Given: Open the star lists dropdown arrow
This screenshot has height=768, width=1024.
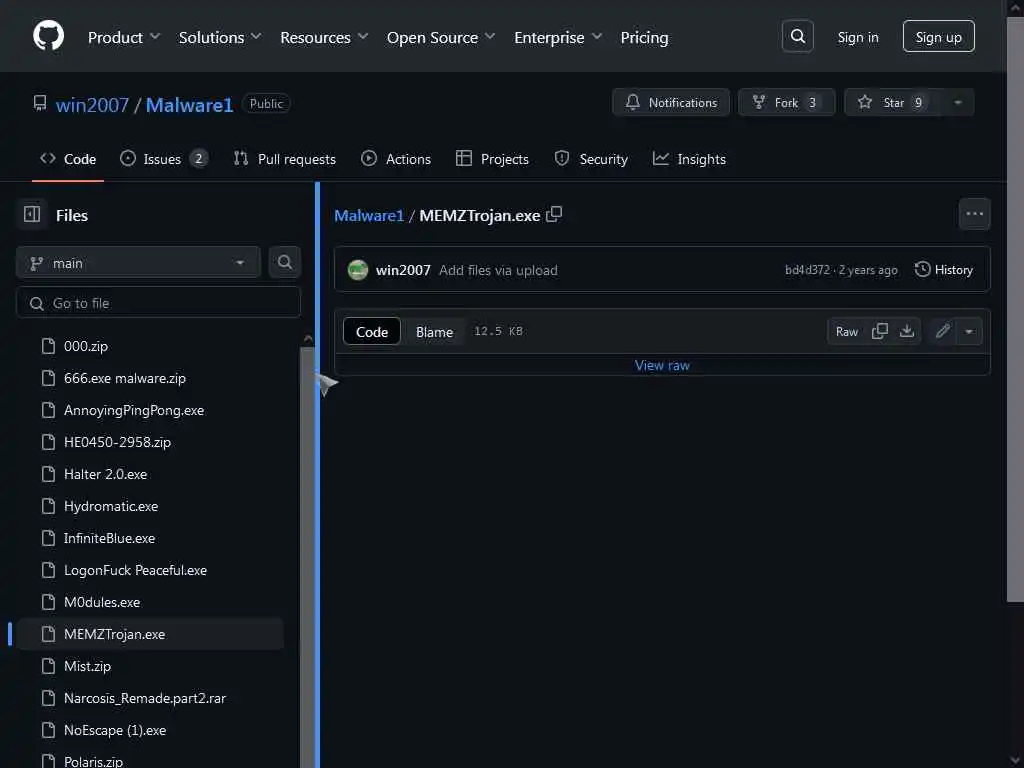Looking at the screenshot, I should click(x=957, y=103).
